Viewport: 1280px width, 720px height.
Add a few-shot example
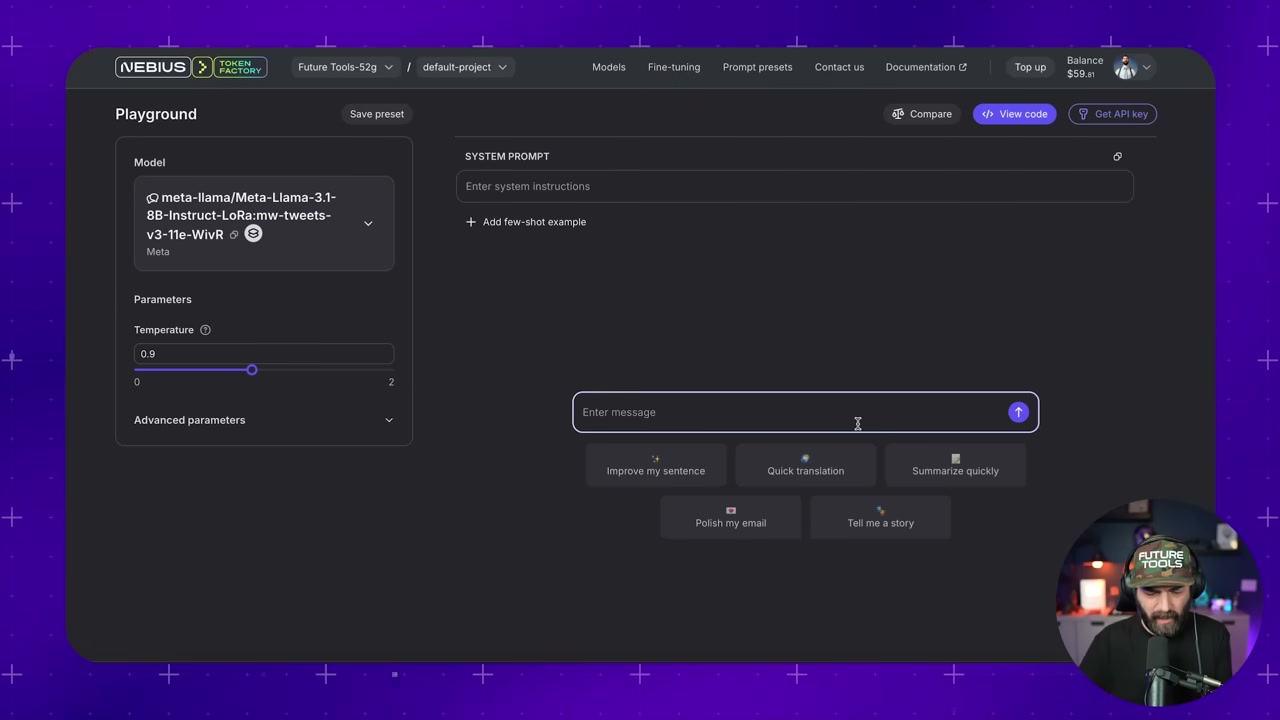click(x=526, y=222)
